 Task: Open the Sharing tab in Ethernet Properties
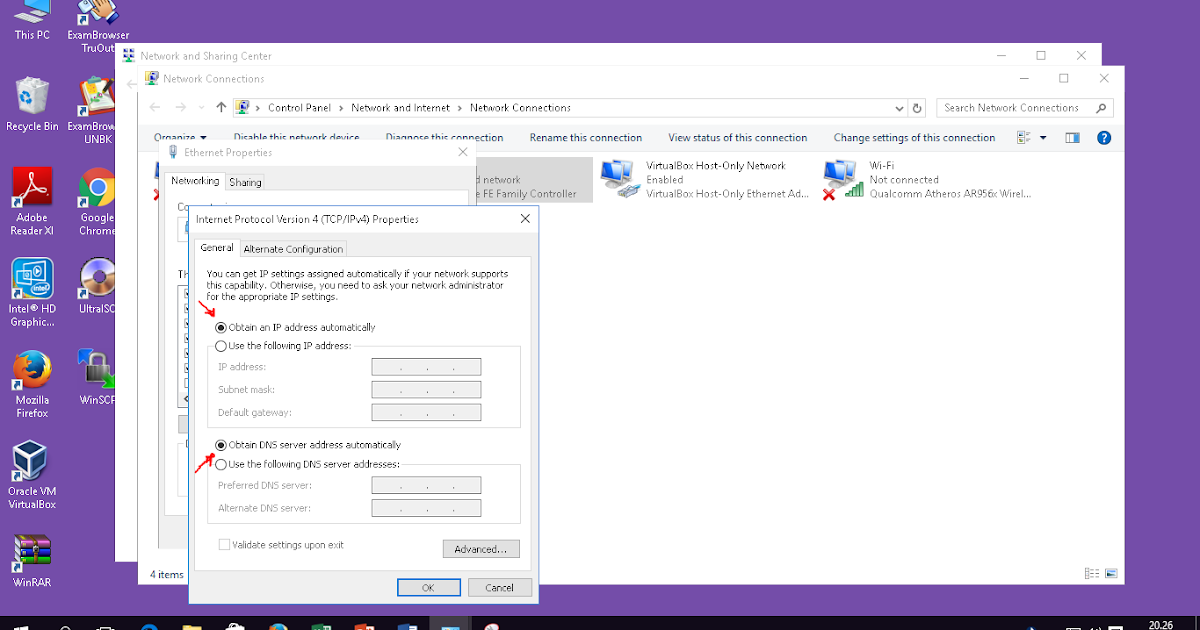(244, 181)
